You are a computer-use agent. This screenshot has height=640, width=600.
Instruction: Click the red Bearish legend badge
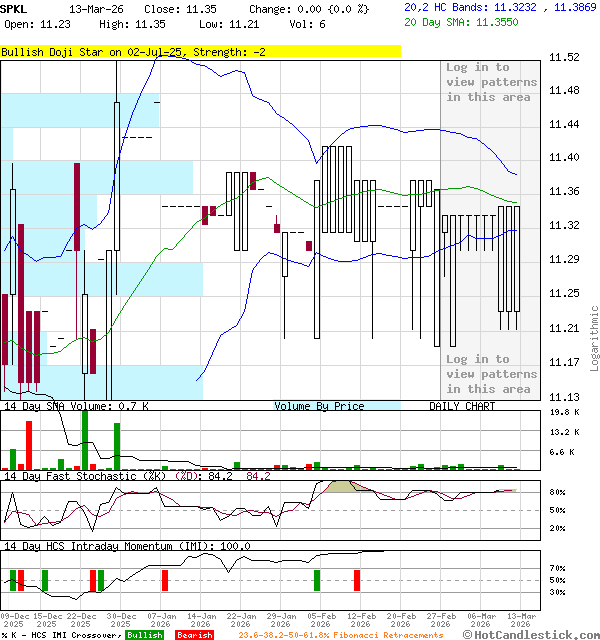click(194, 635)
